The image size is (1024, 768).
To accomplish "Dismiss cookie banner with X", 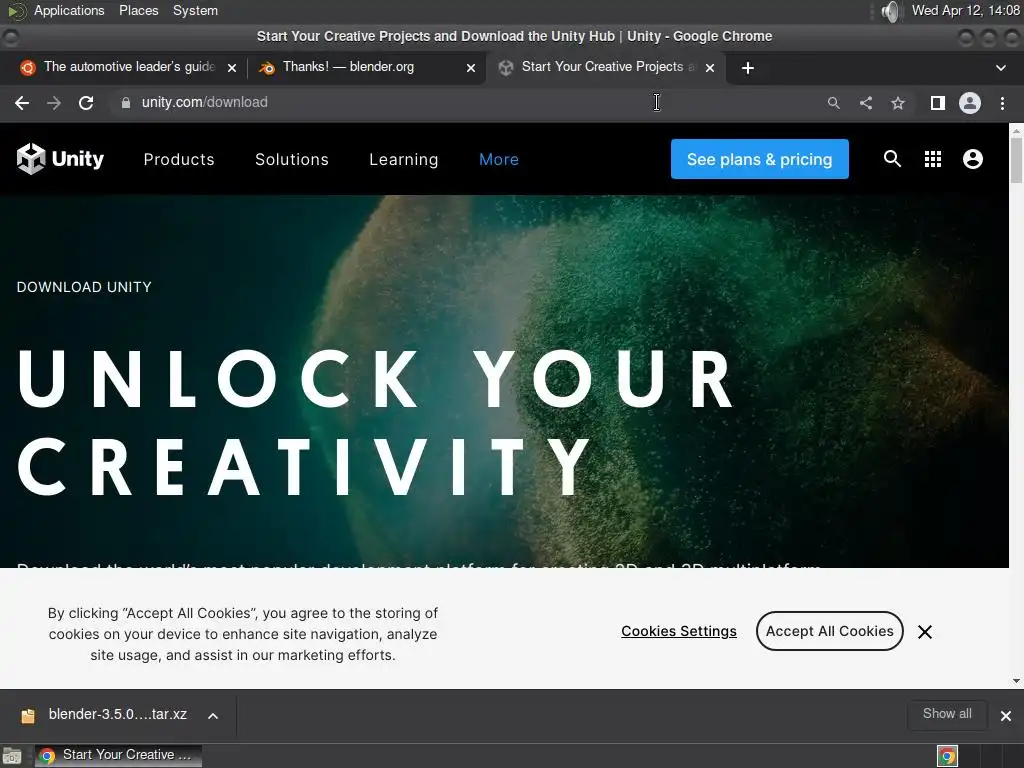I will (x=925, y=632).
